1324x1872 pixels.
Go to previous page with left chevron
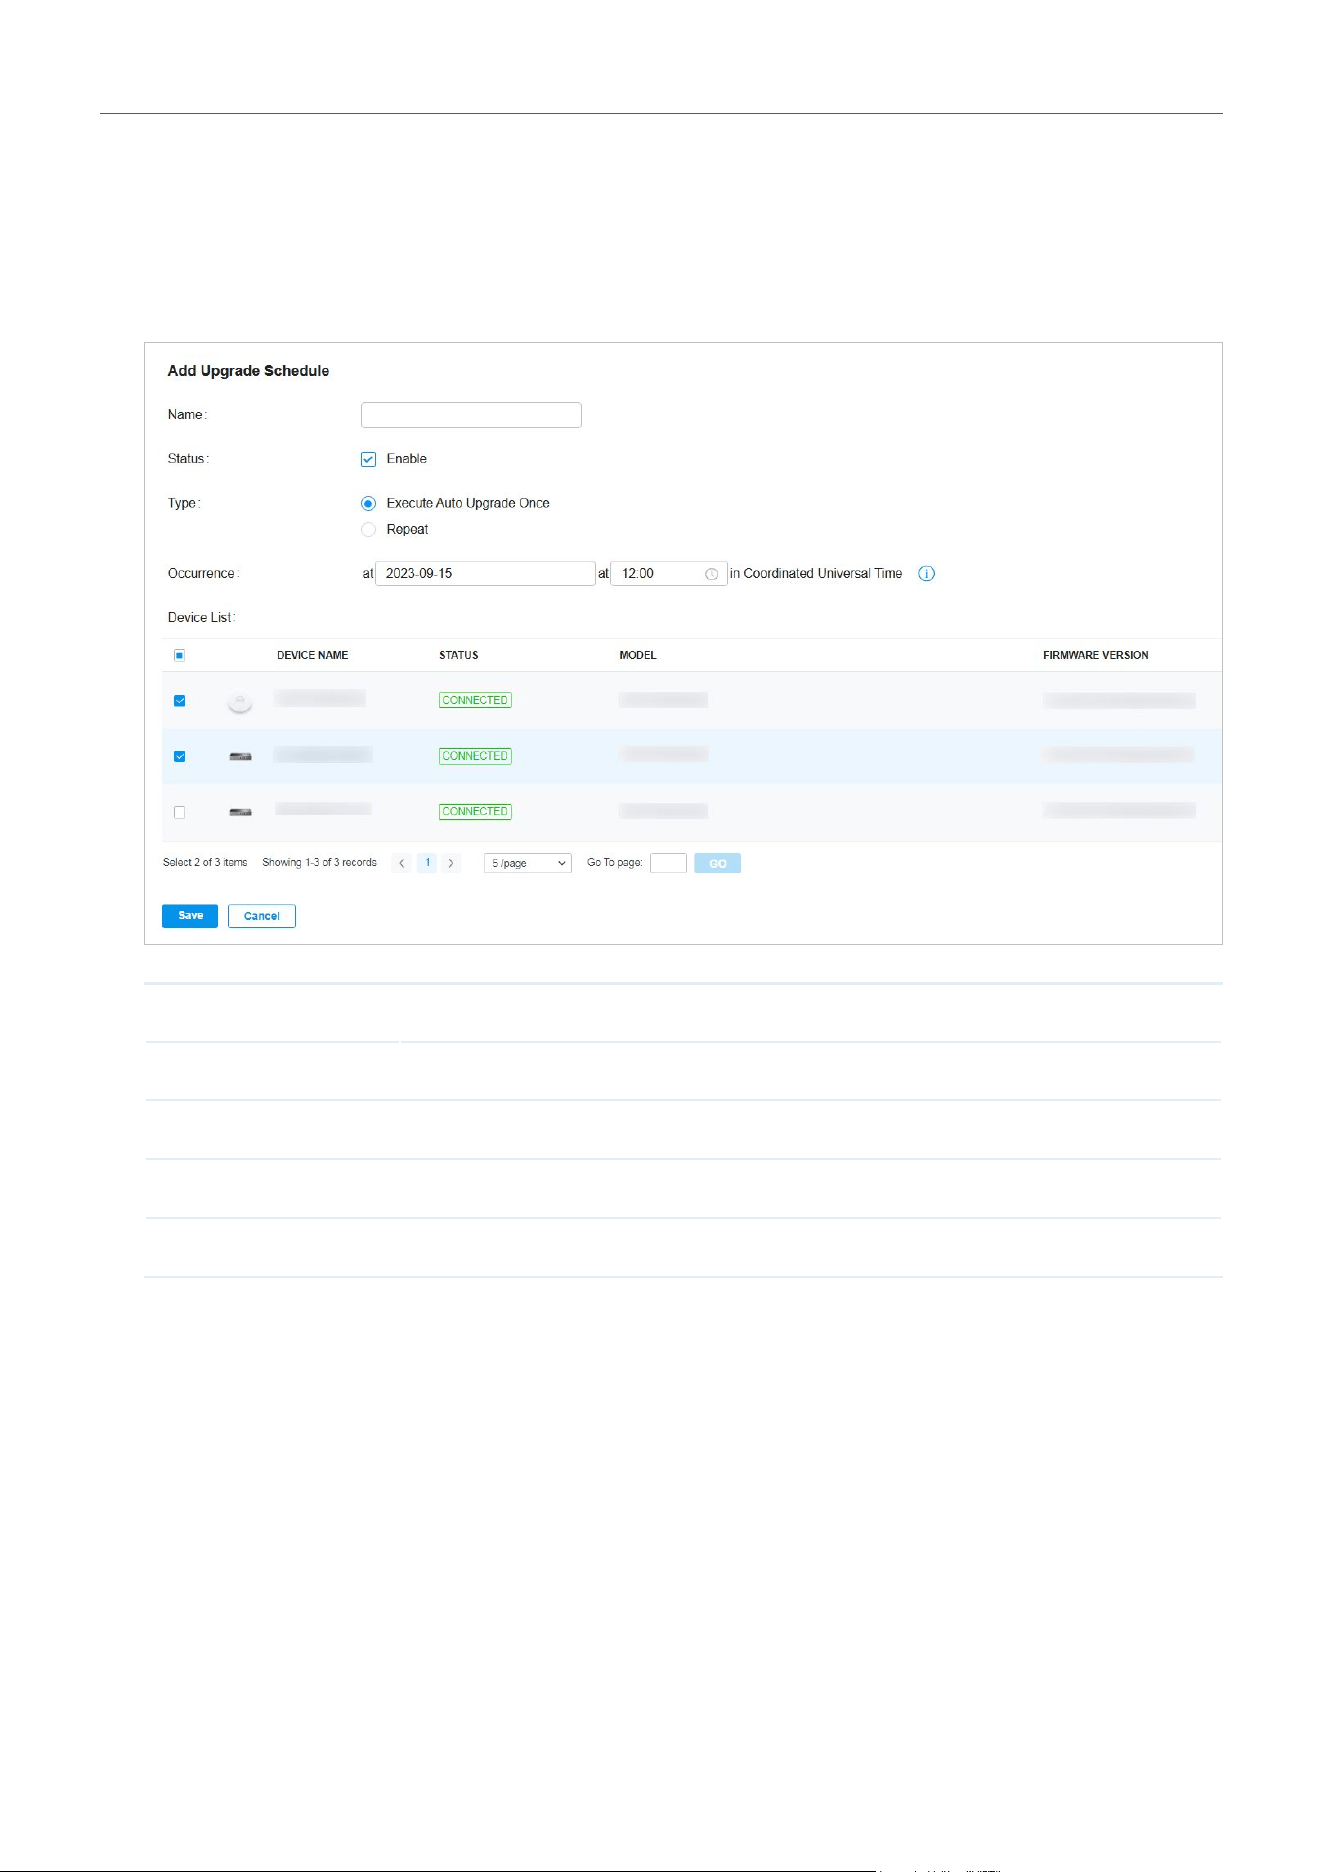pyautogui.click(x=402, y=863)
